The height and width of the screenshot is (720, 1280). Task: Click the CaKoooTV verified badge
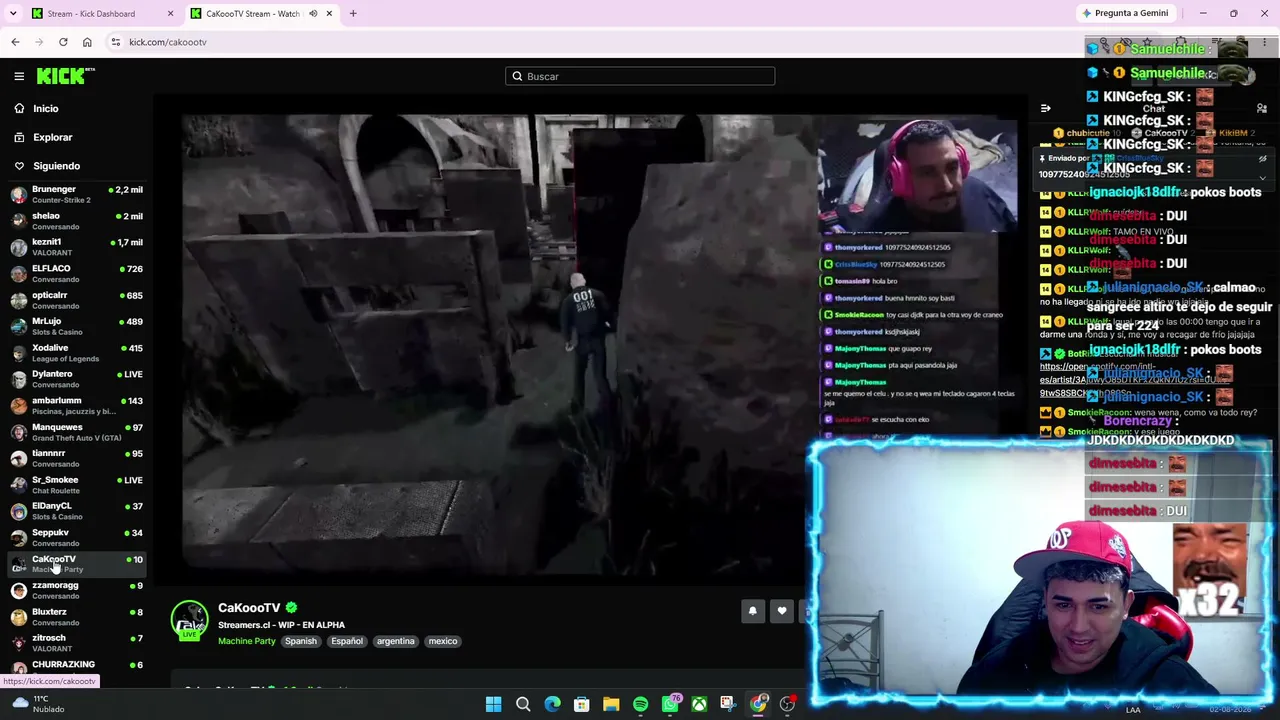[291, 608]
